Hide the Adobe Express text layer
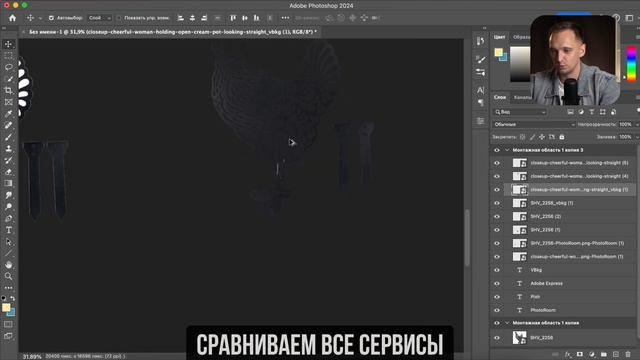The height and width of the screenshot is (360, 640). (x=497, y=283)
